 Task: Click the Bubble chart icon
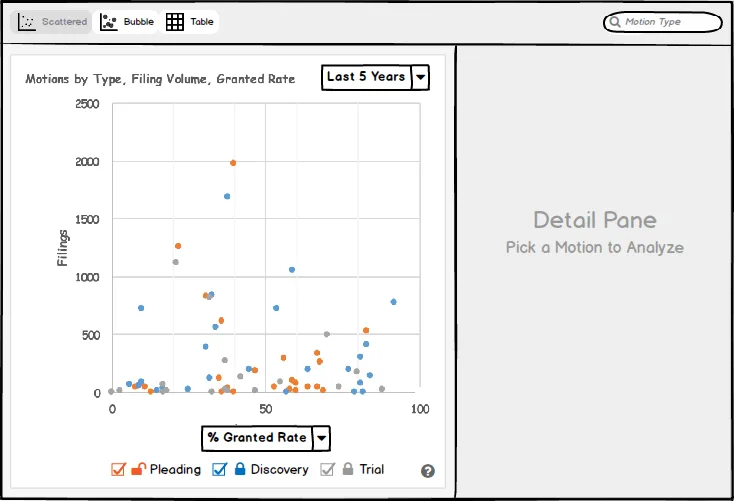109,22
